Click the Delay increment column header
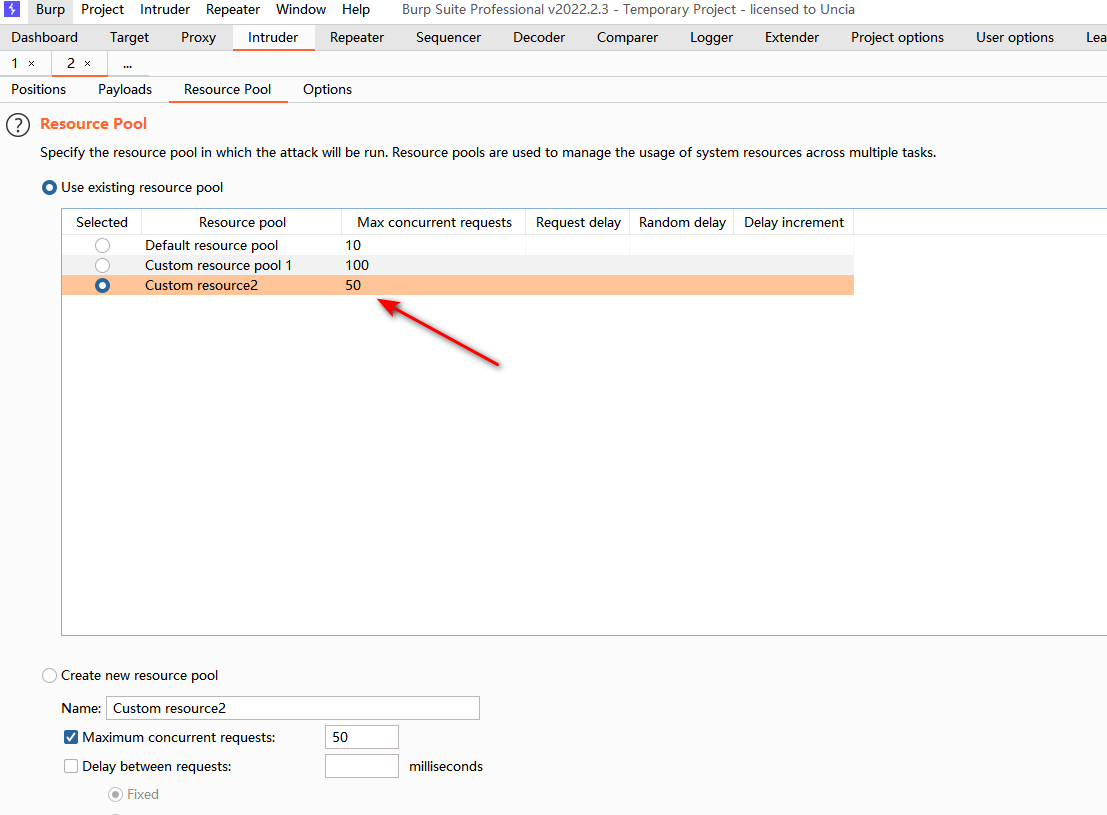 point(794,222)
